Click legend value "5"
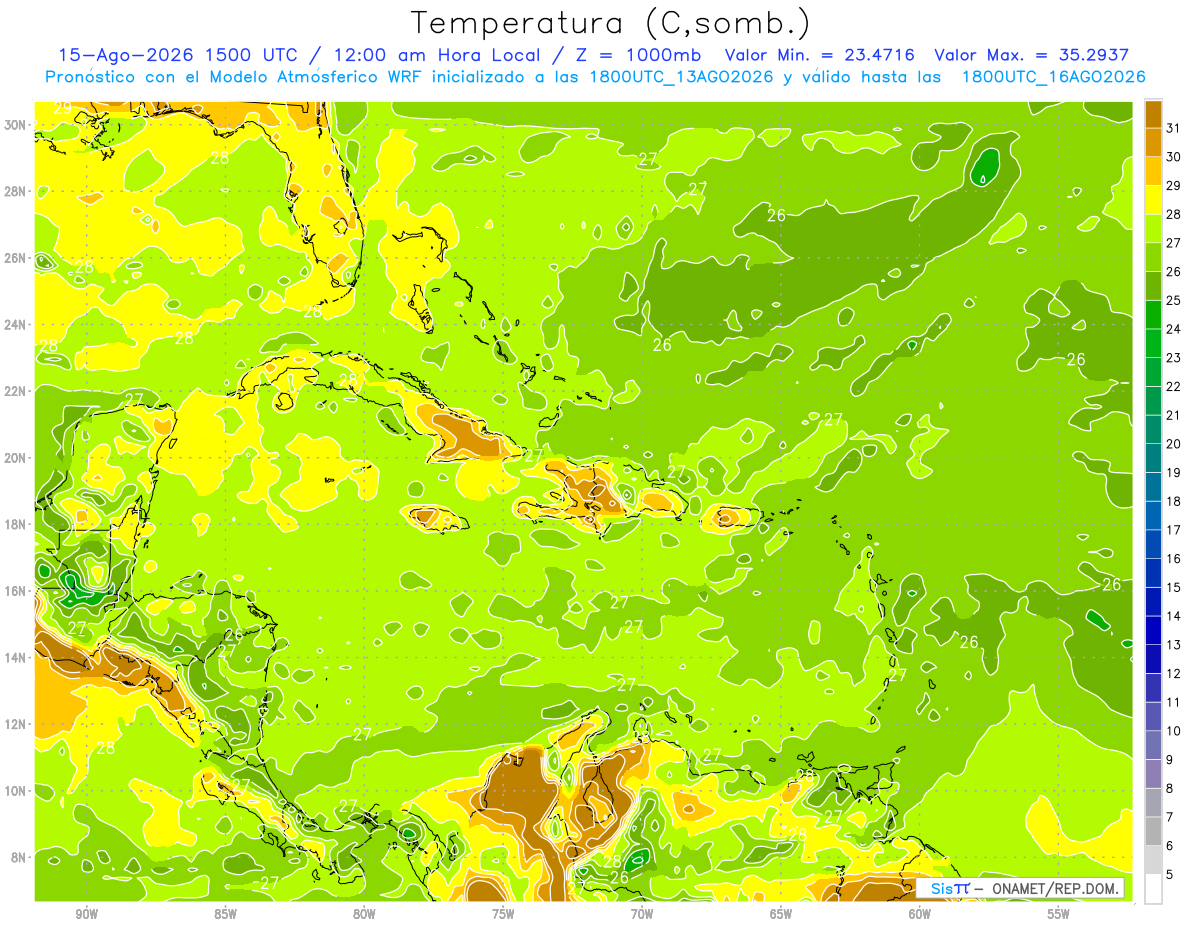1200x927 pixels. [1170, 875]
